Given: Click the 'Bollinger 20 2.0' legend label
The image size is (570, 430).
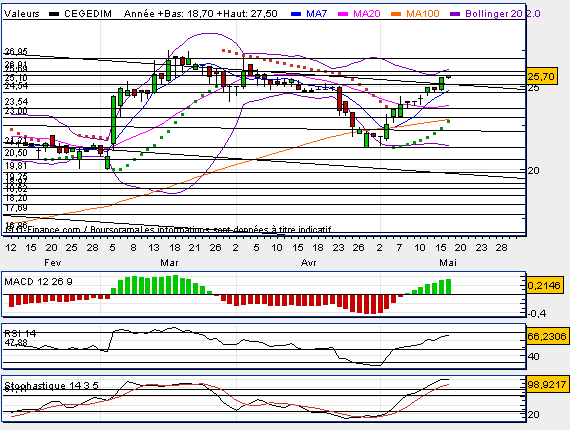Looking at the screenshot, I should (503, 14).
